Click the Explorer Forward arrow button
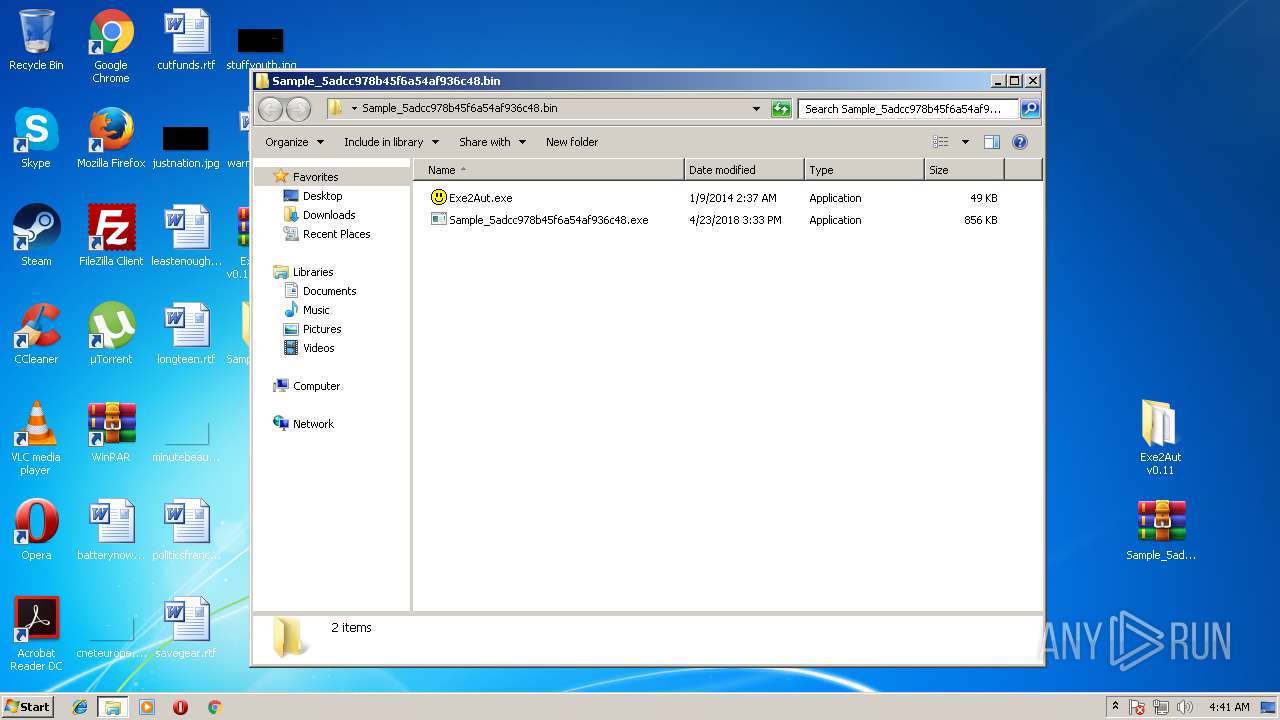Viewport: 1280px width, 720px height. [298, 109]
